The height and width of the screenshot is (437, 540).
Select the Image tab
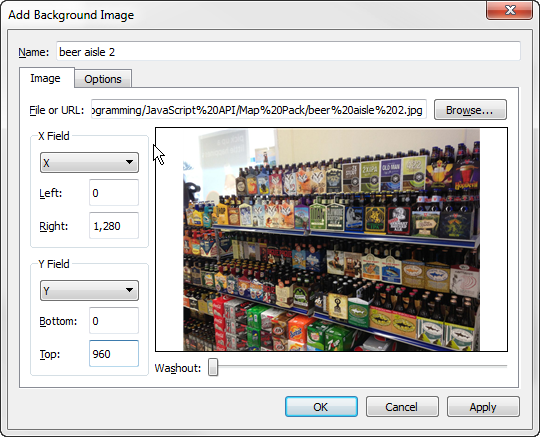coord(45,78)
